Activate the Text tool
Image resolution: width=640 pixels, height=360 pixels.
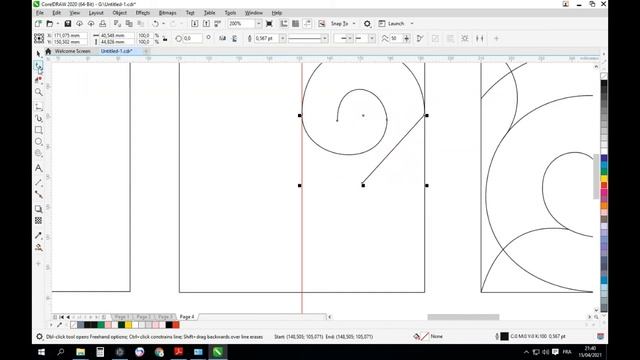[39, 168]
